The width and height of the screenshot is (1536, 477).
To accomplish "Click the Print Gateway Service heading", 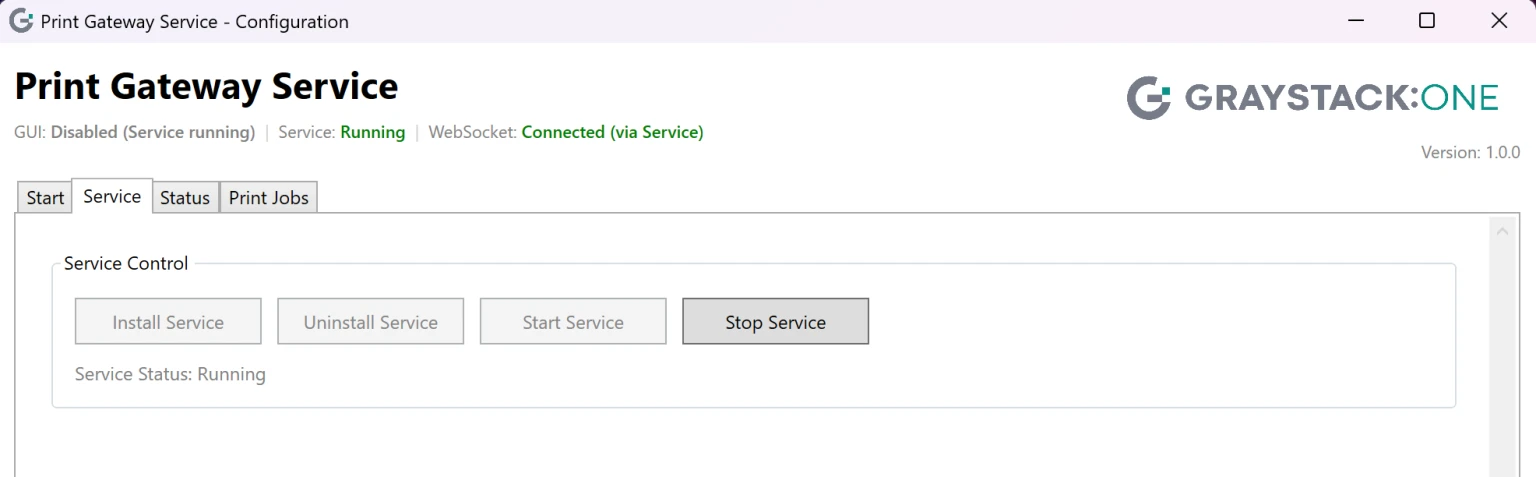I will [x=206, y=87].
